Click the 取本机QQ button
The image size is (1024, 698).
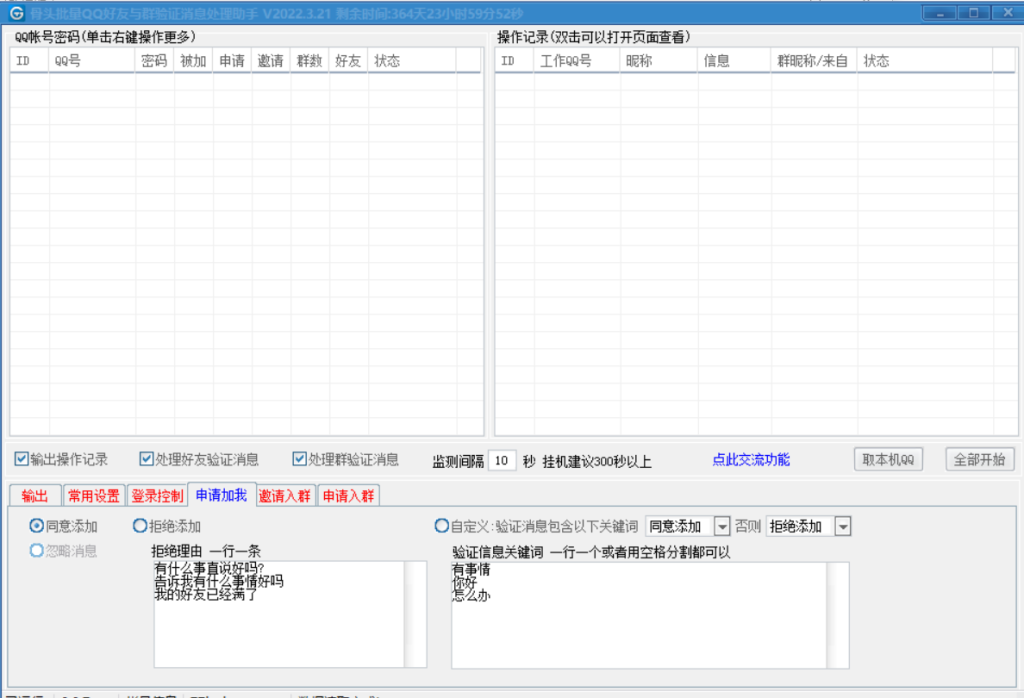tap(888, 460)
